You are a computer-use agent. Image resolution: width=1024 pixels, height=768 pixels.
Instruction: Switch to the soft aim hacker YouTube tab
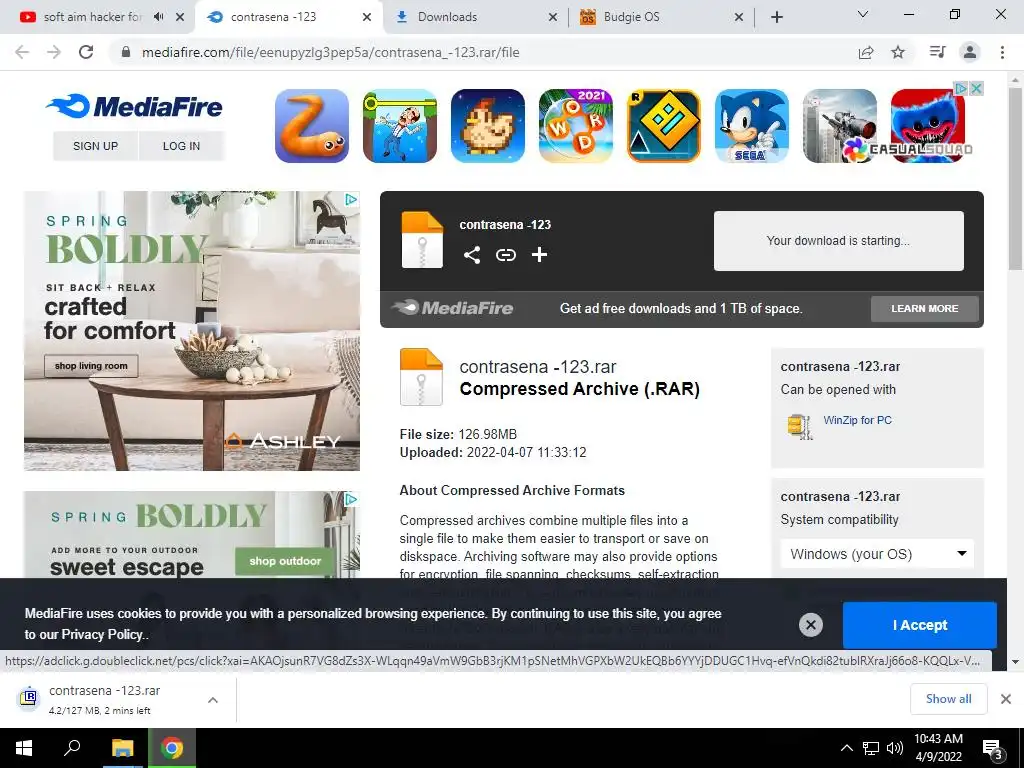pos(91,17)
